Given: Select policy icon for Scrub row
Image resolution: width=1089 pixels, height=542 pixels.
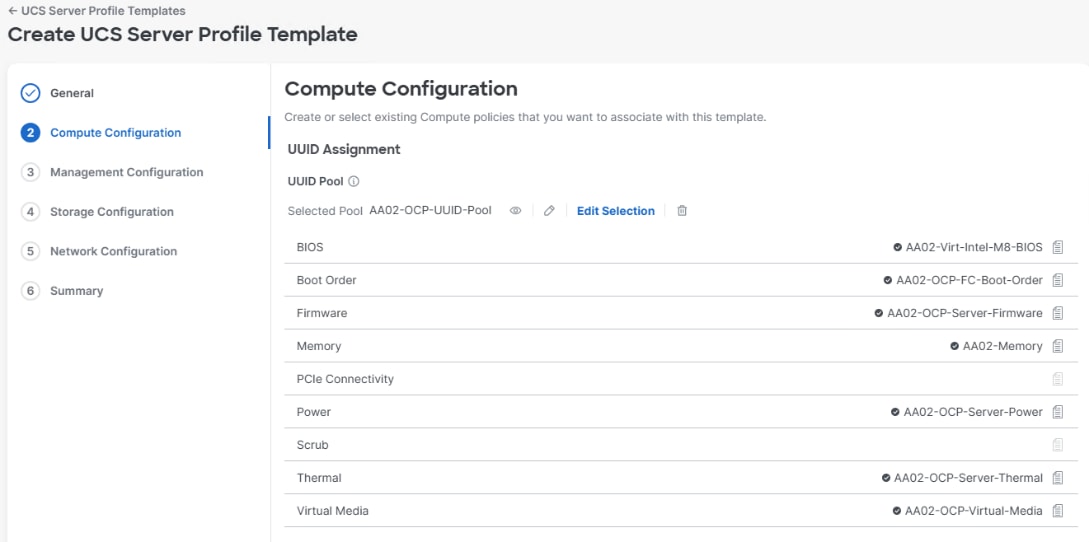Looking at the screenshot, I should click(1058, 445).
